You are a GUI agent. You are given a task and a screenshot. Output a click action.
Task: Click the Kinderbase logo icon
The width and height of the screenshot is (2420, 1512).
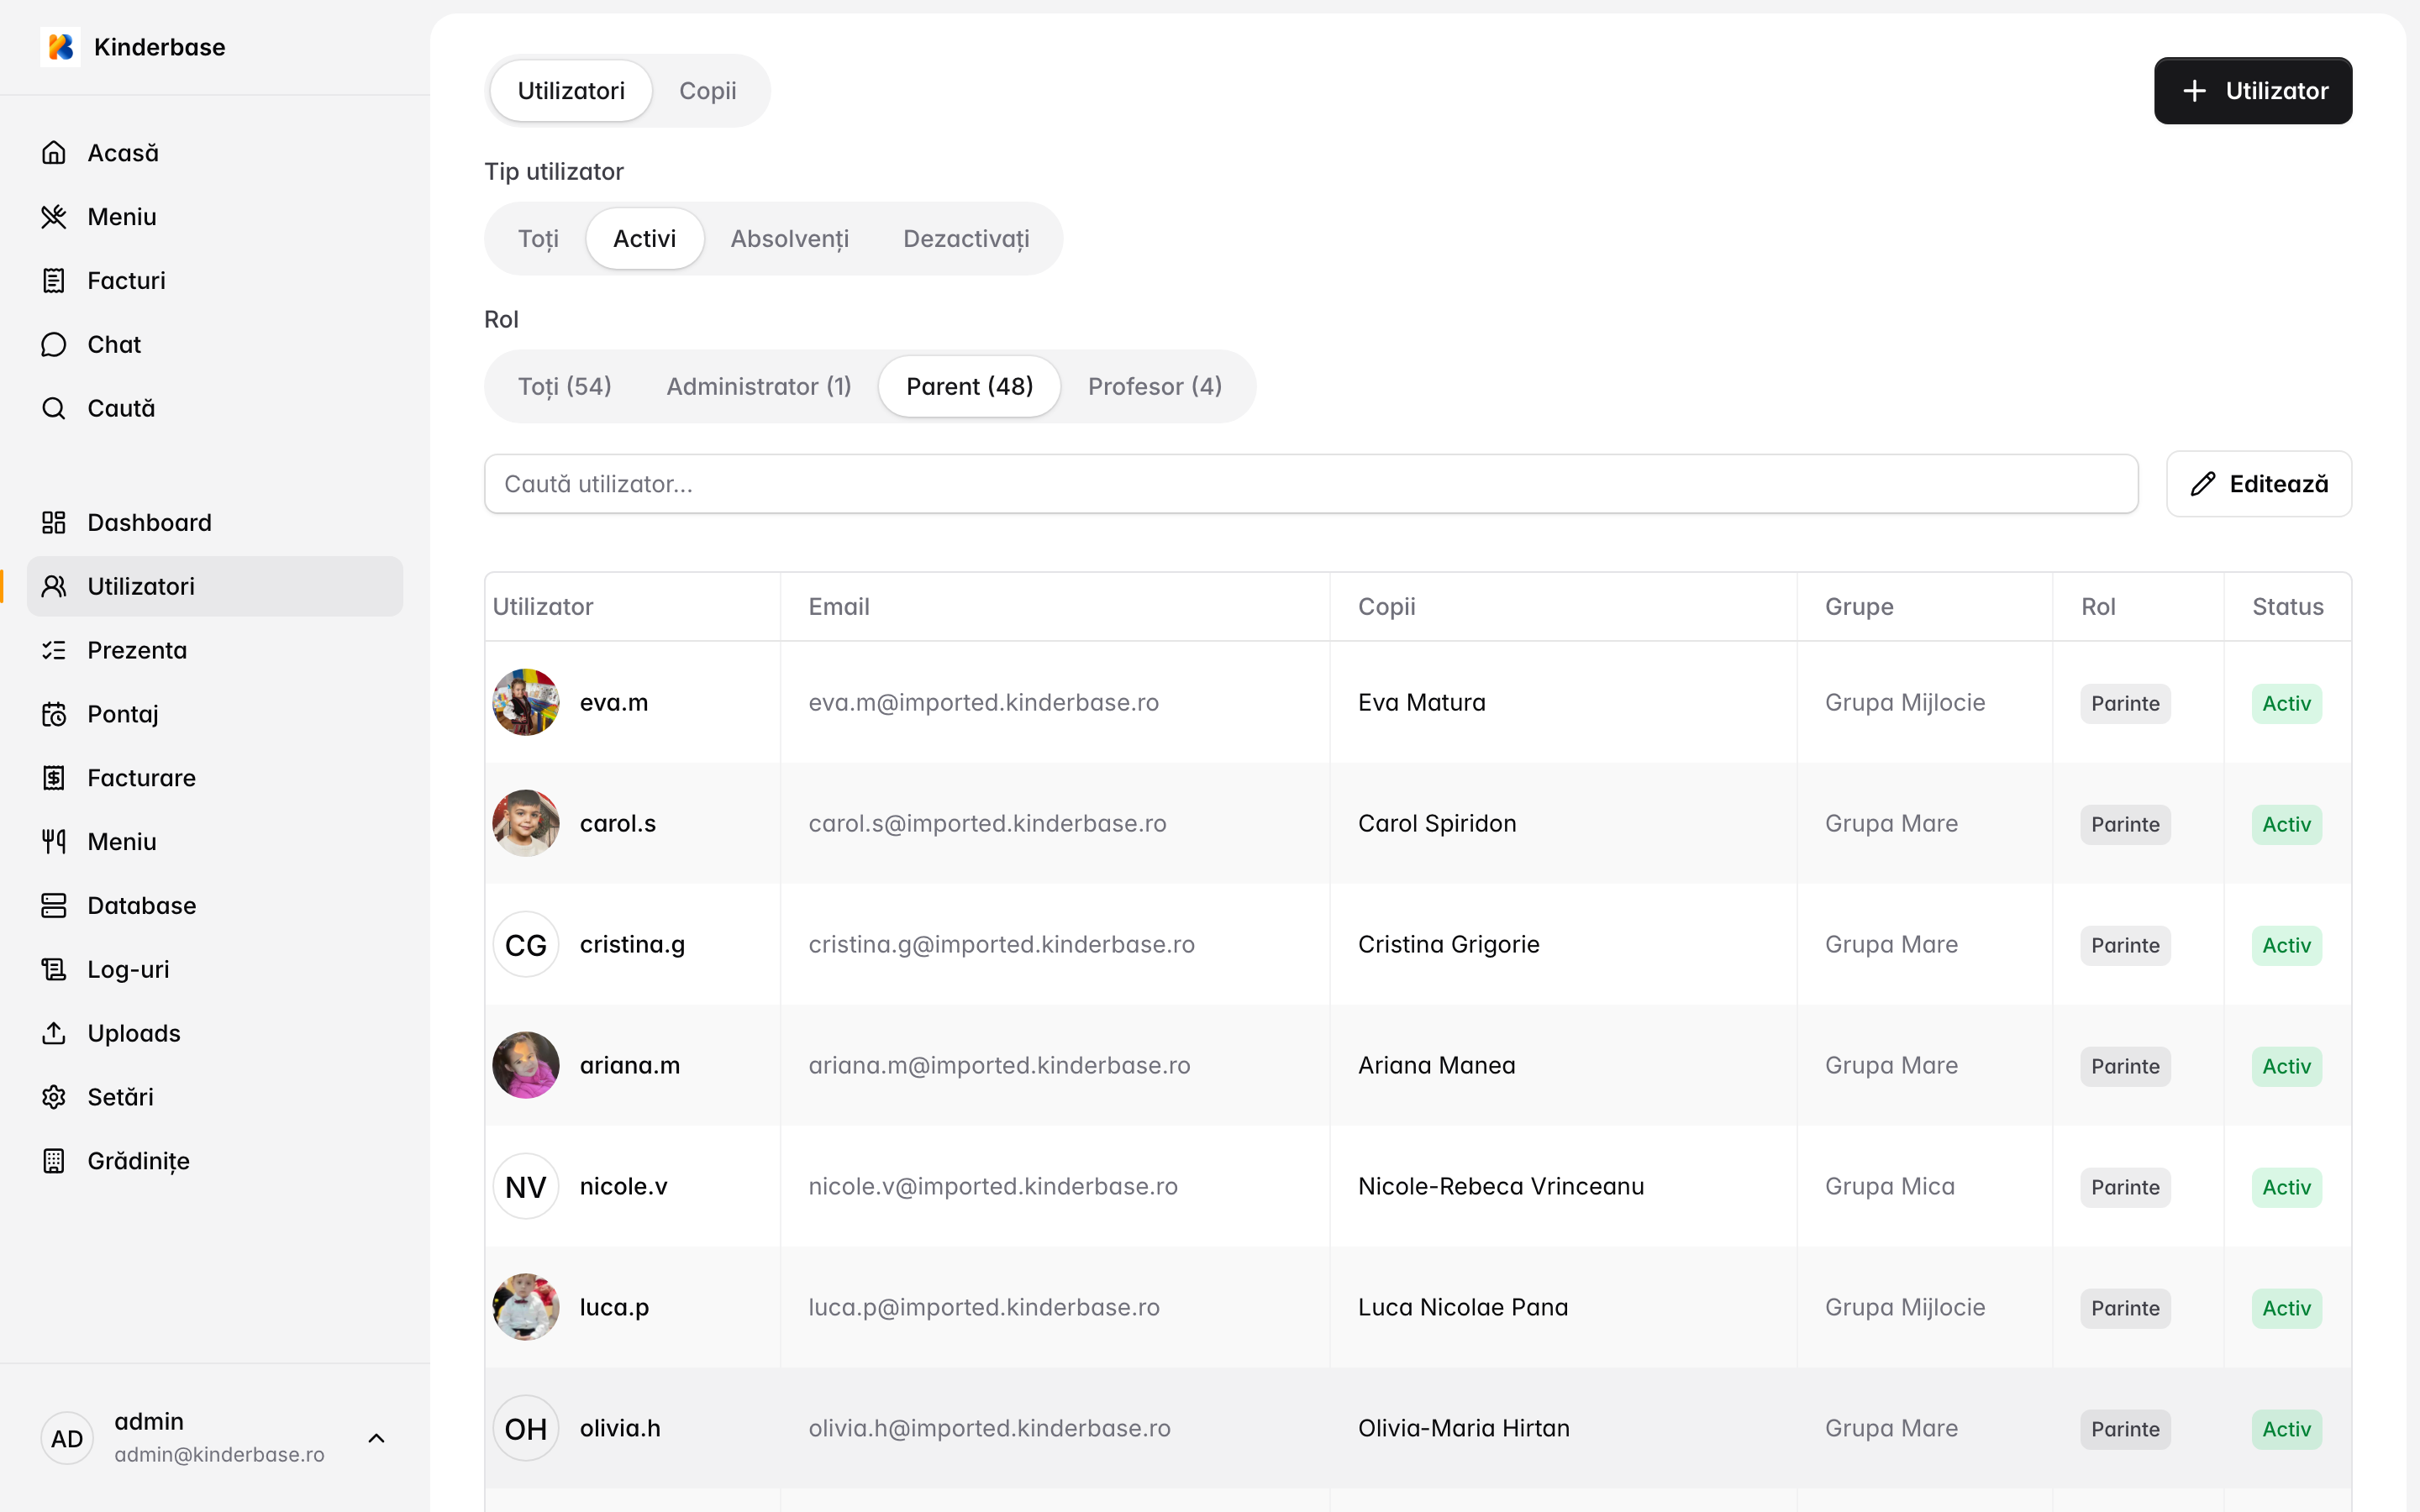60,47
